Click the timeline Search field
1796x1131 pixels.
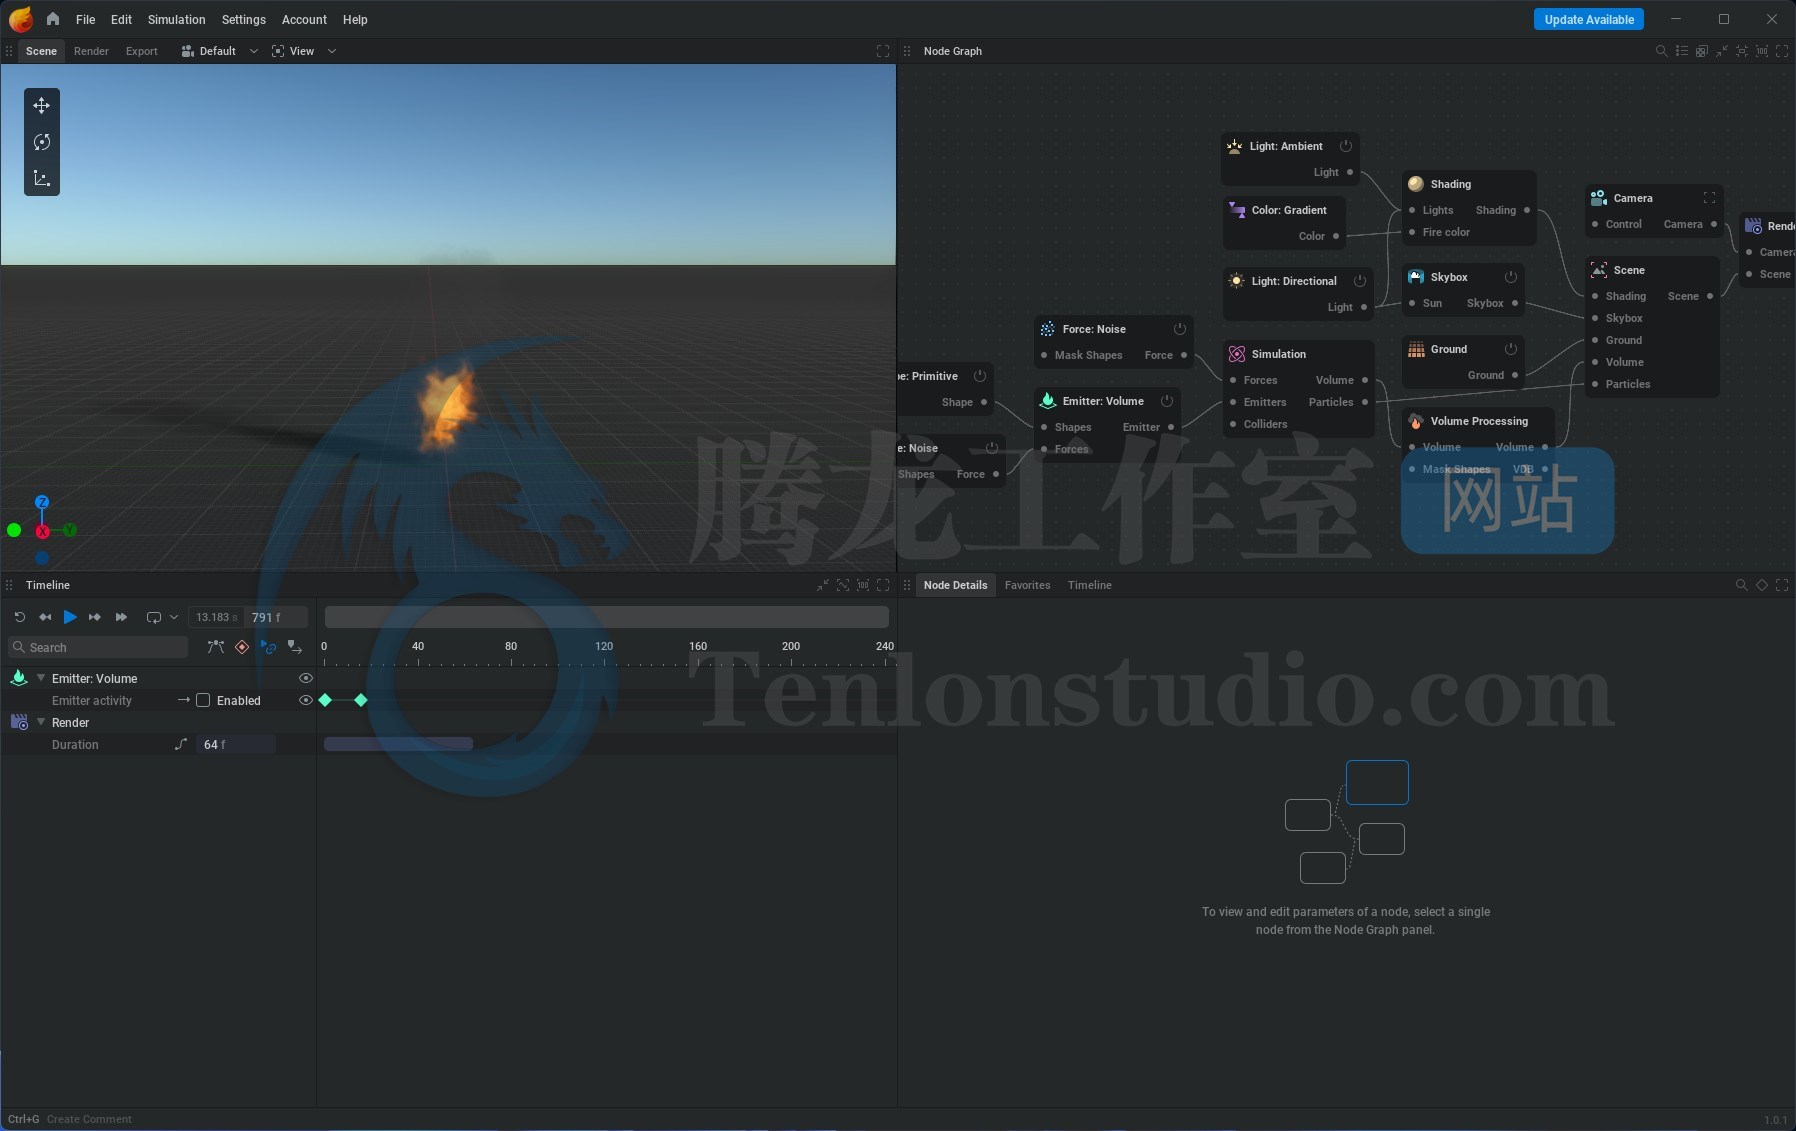coord(98,647)
